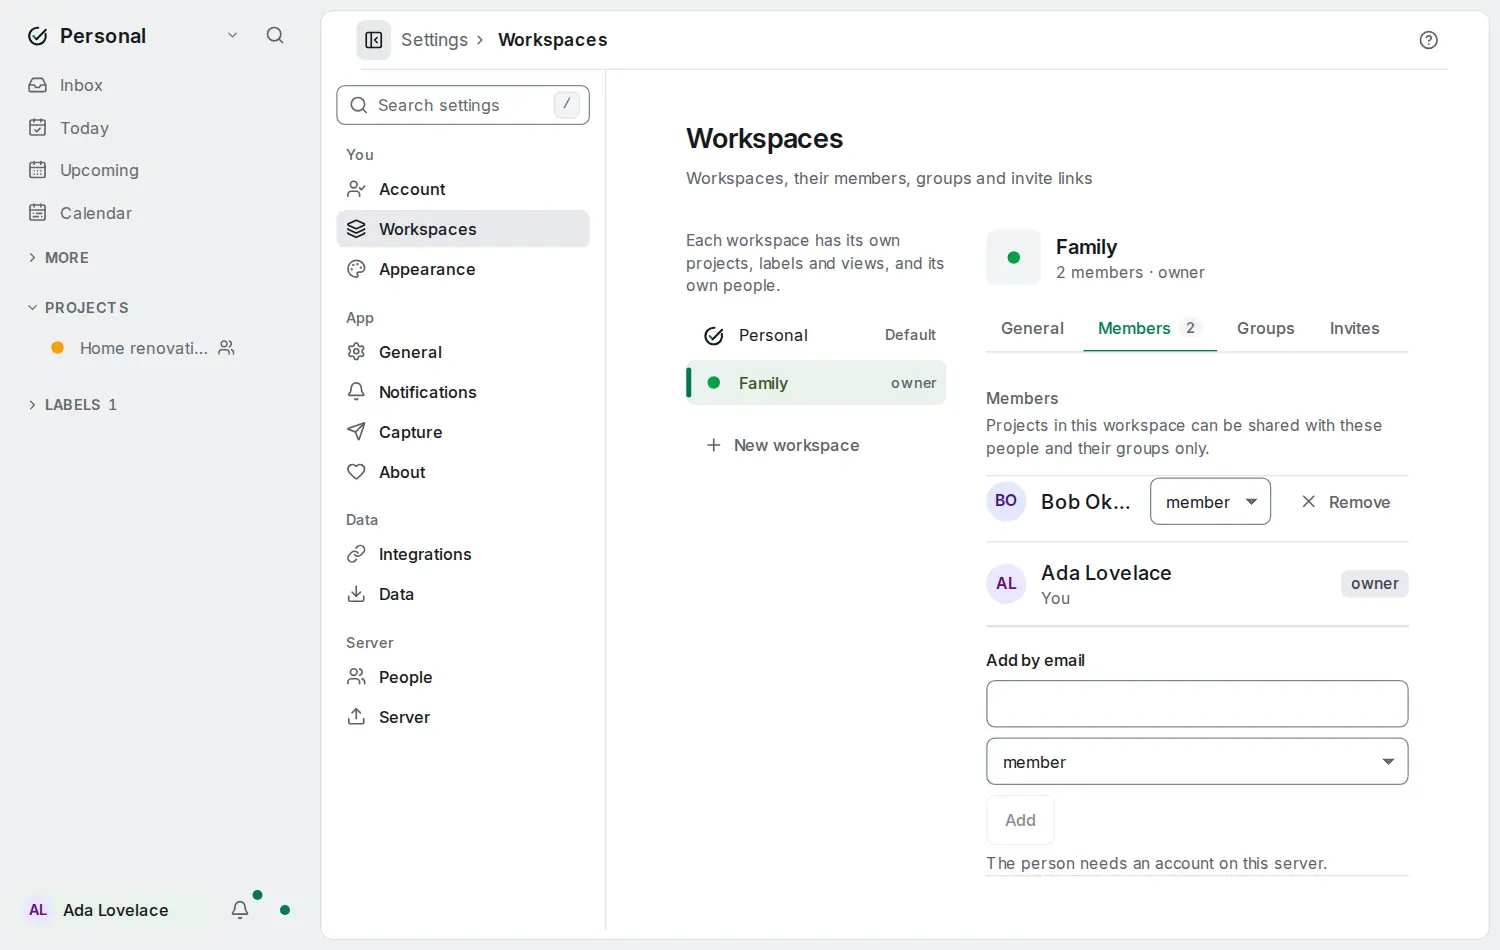Open notifications bell icon at bottom

(240, 910)
